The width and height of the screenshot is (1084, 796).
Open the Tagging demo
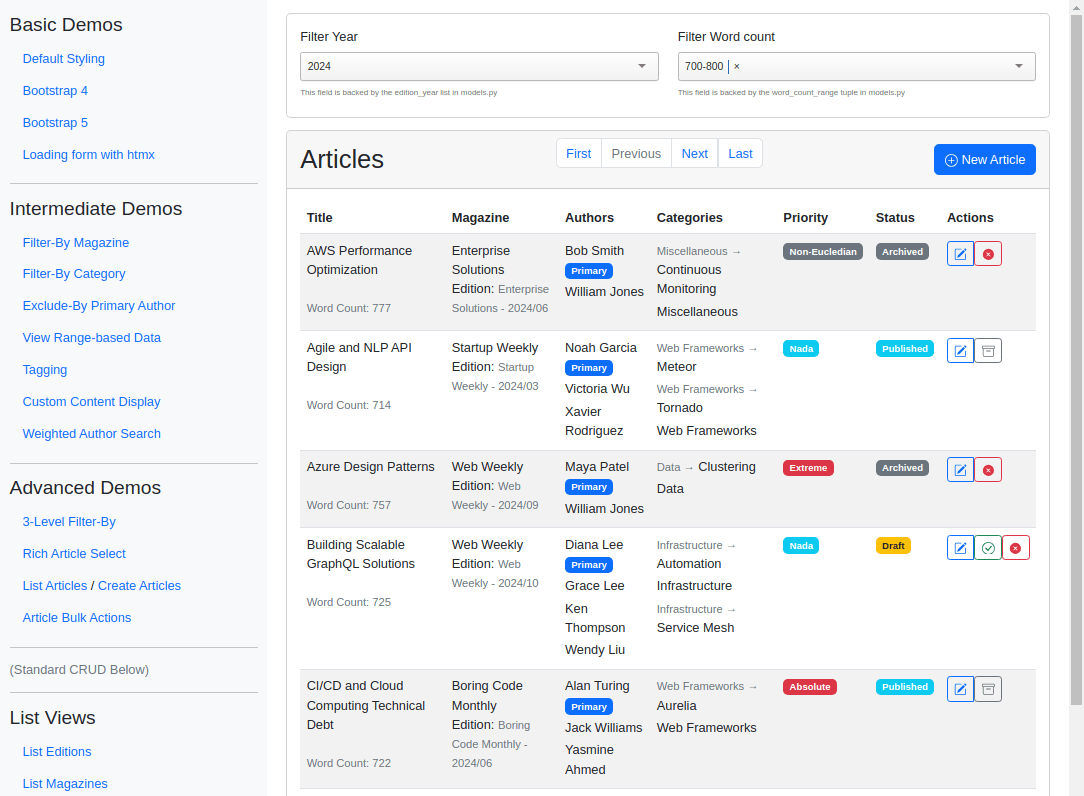coord(44,369)
